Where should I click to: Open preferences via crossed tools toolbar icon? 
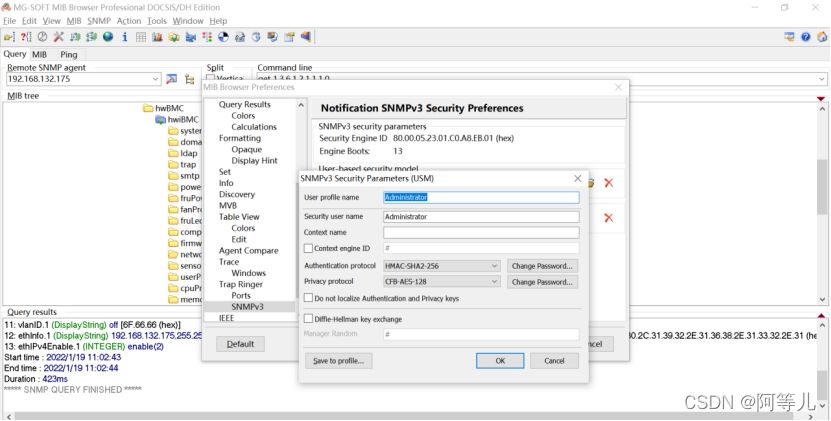pyautogui.click(x=58, y=37)
